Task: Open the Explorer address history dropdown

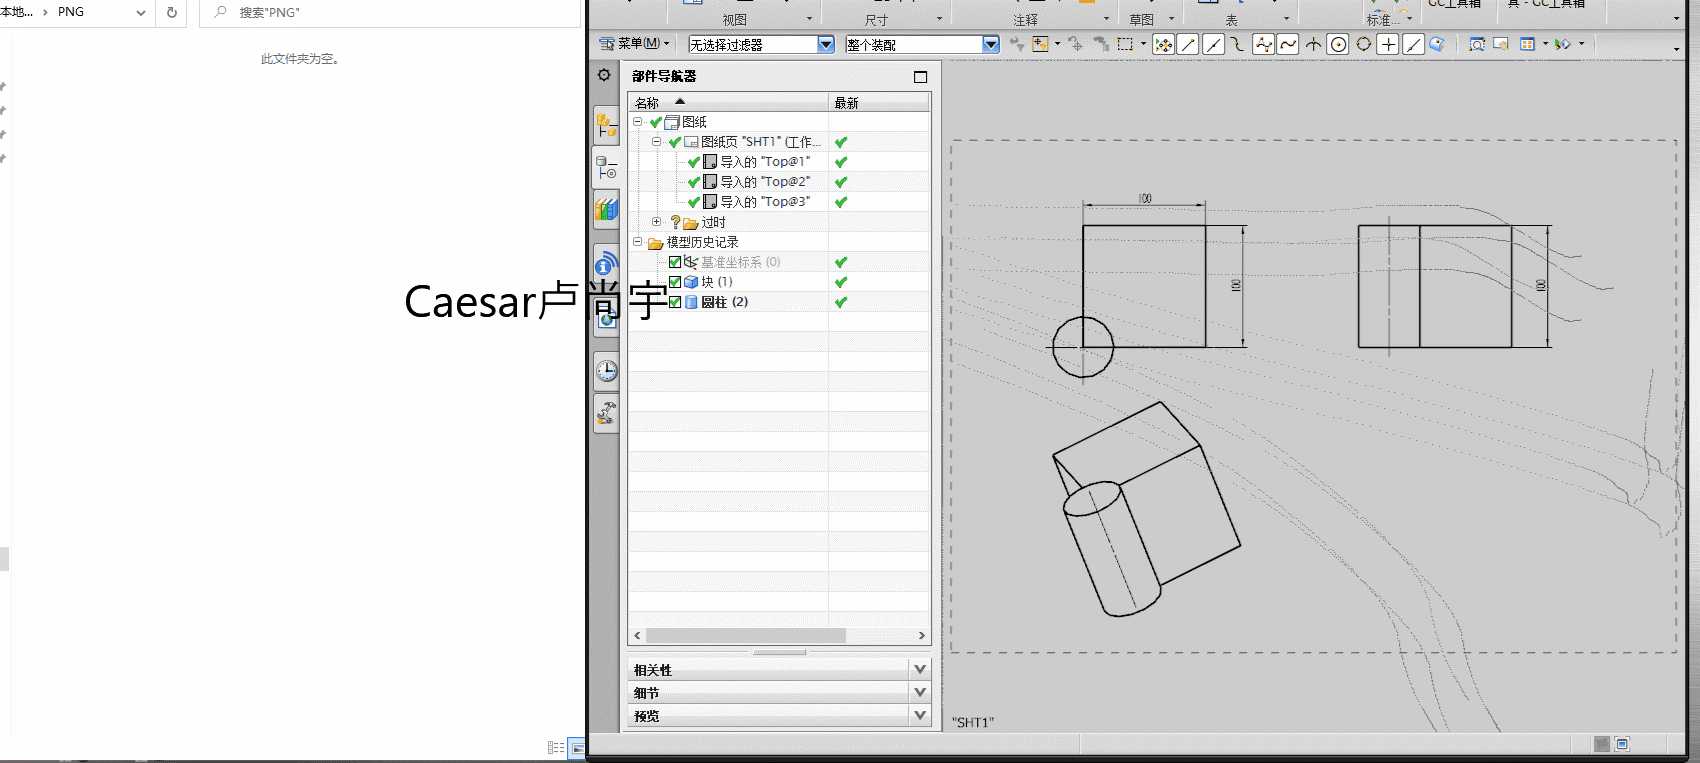Action: tap(141, 13)
